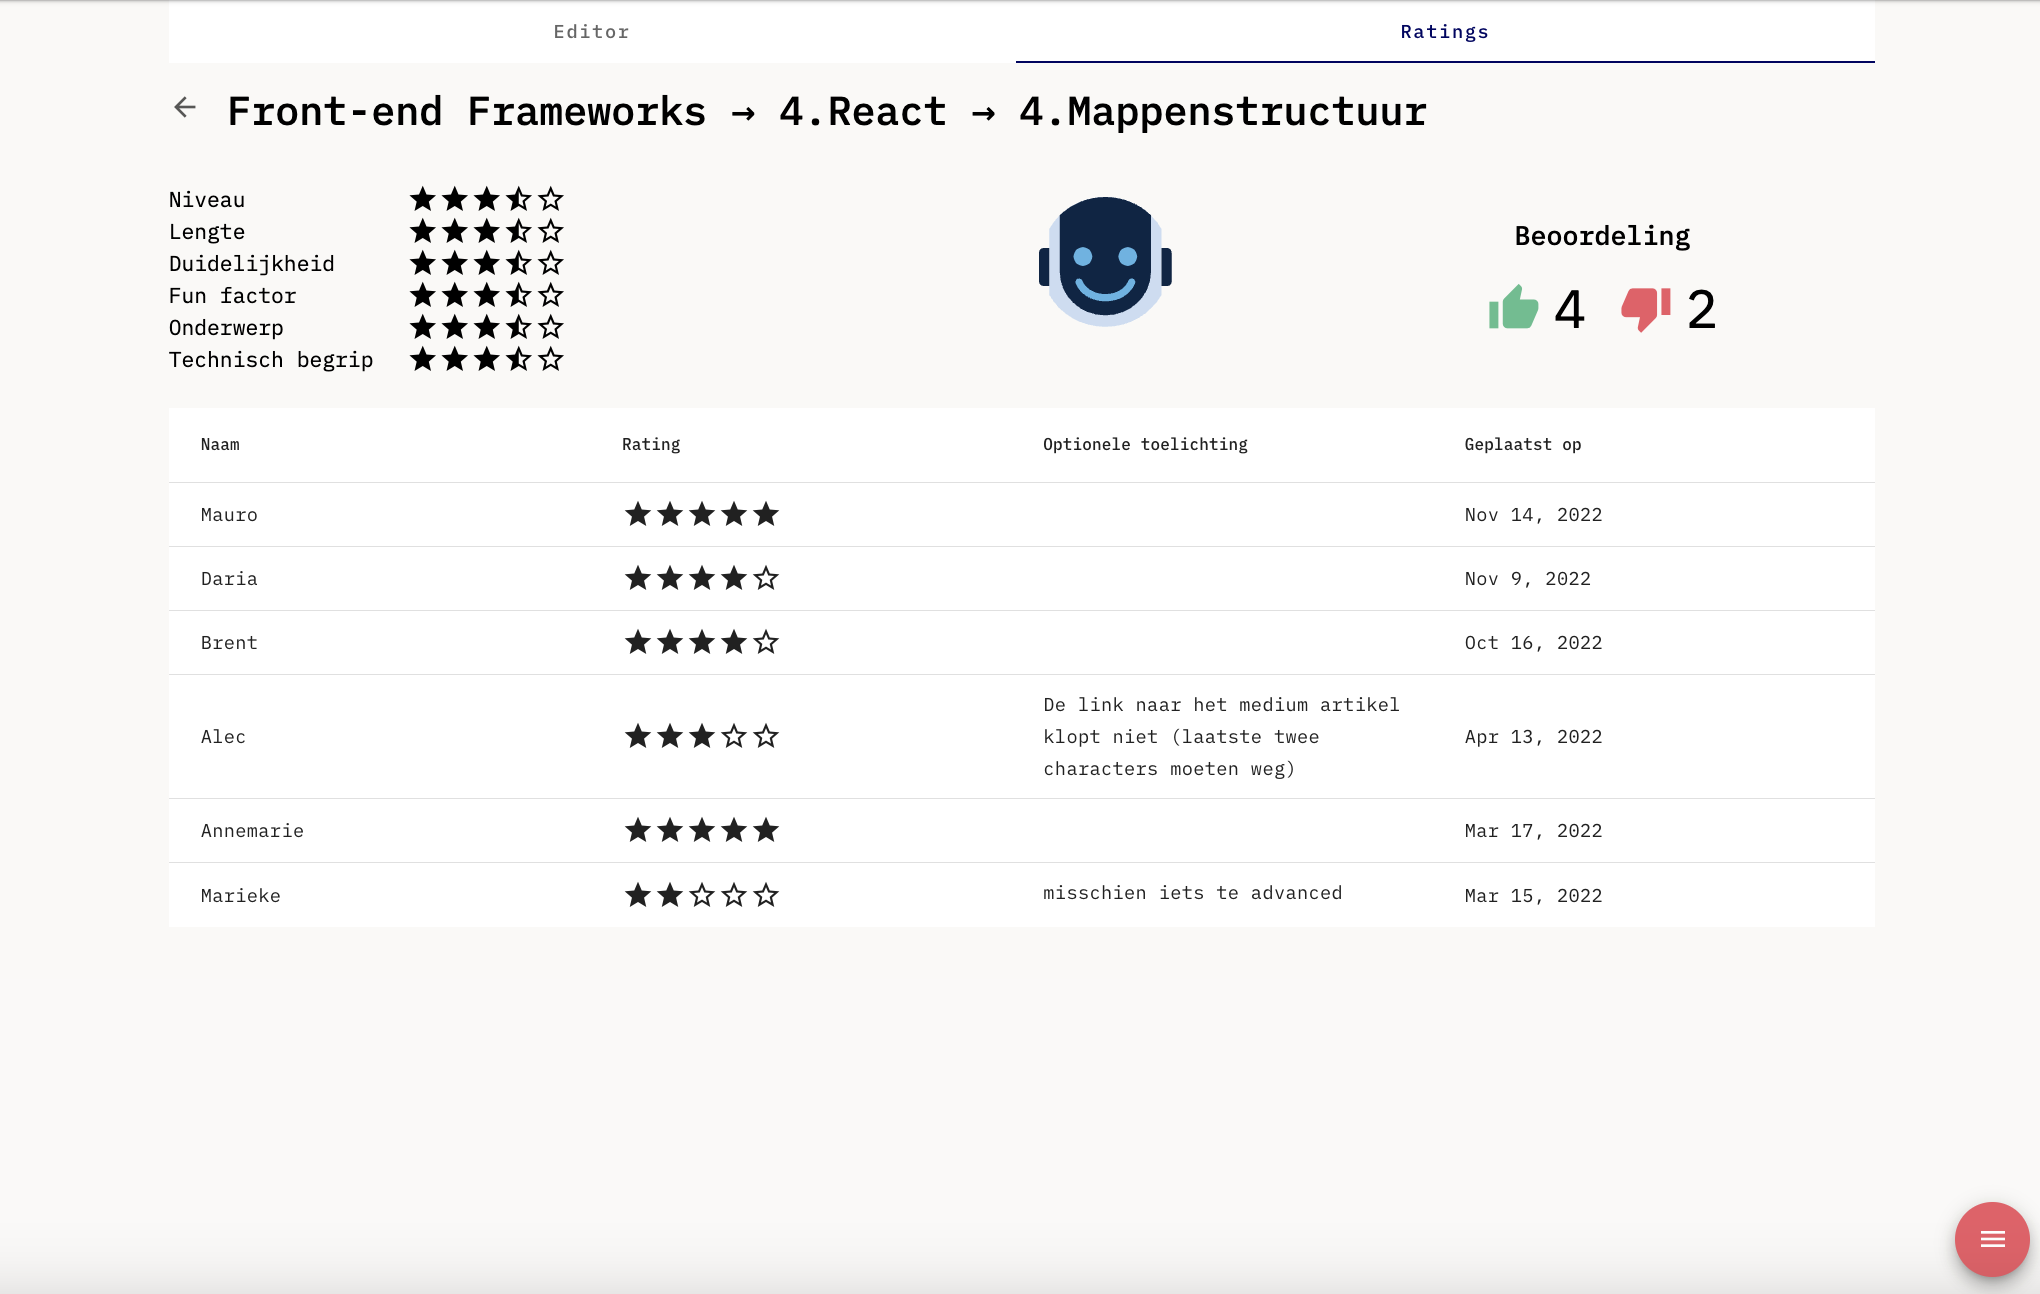
Task: Select the name Mauro in the table
Action: 229,515
